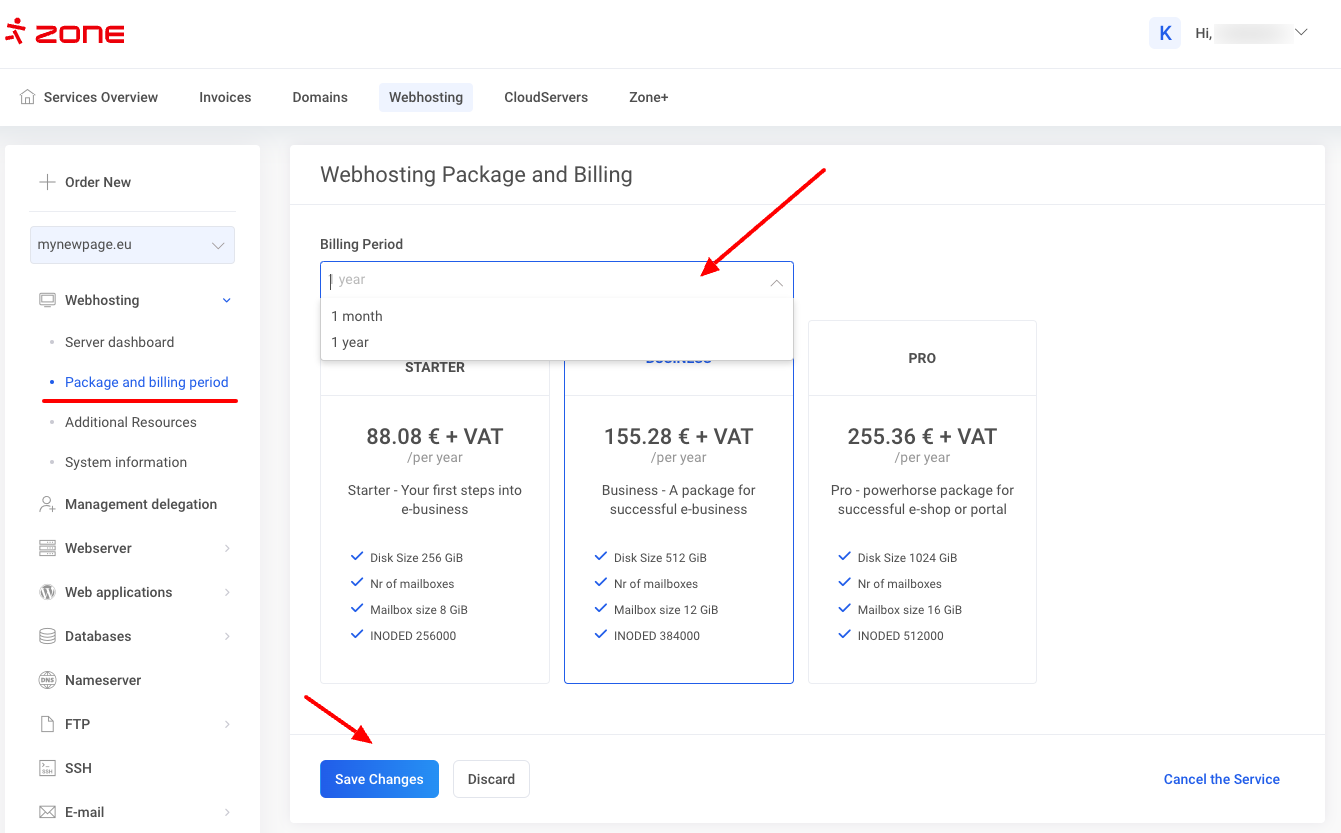Collapse the Webhosting sidebar section
Screen dimensions: 1341x833
click(226, 300)
